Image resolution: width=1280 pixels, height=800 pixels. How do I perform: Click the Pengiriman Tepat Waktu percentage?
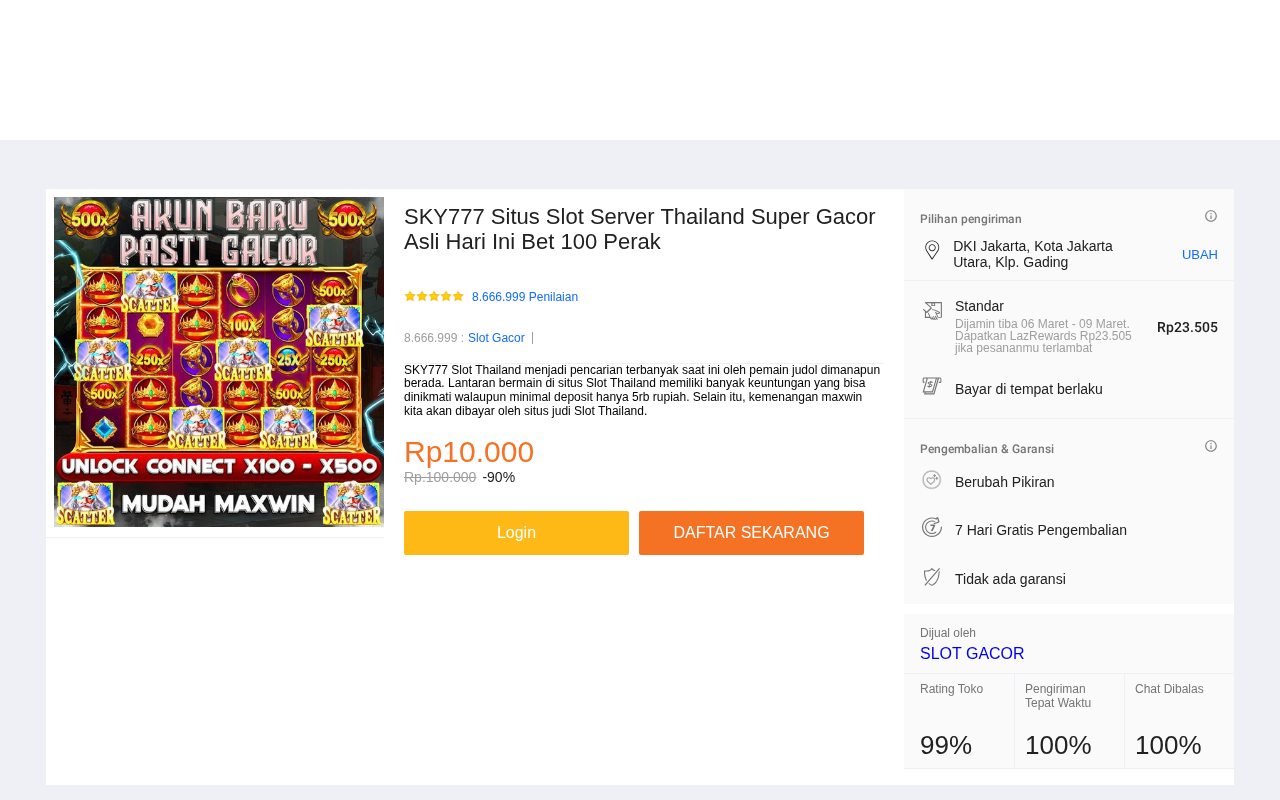[1058, 745]
